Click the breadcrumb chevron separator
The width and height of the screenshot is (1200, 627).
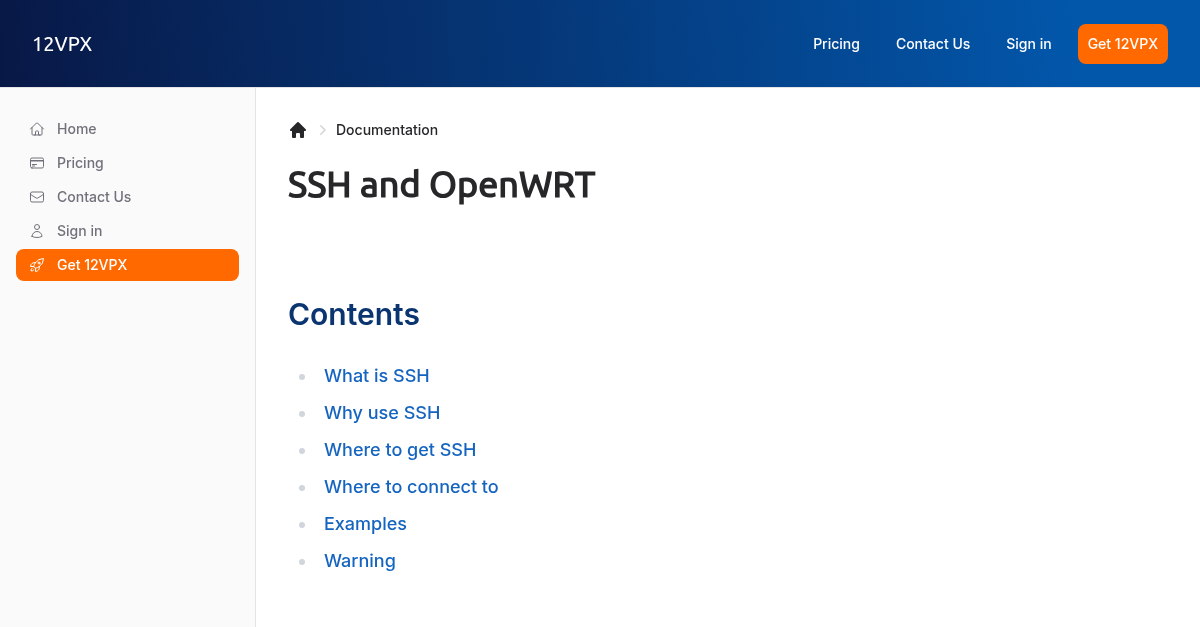[x=322, y=130]
